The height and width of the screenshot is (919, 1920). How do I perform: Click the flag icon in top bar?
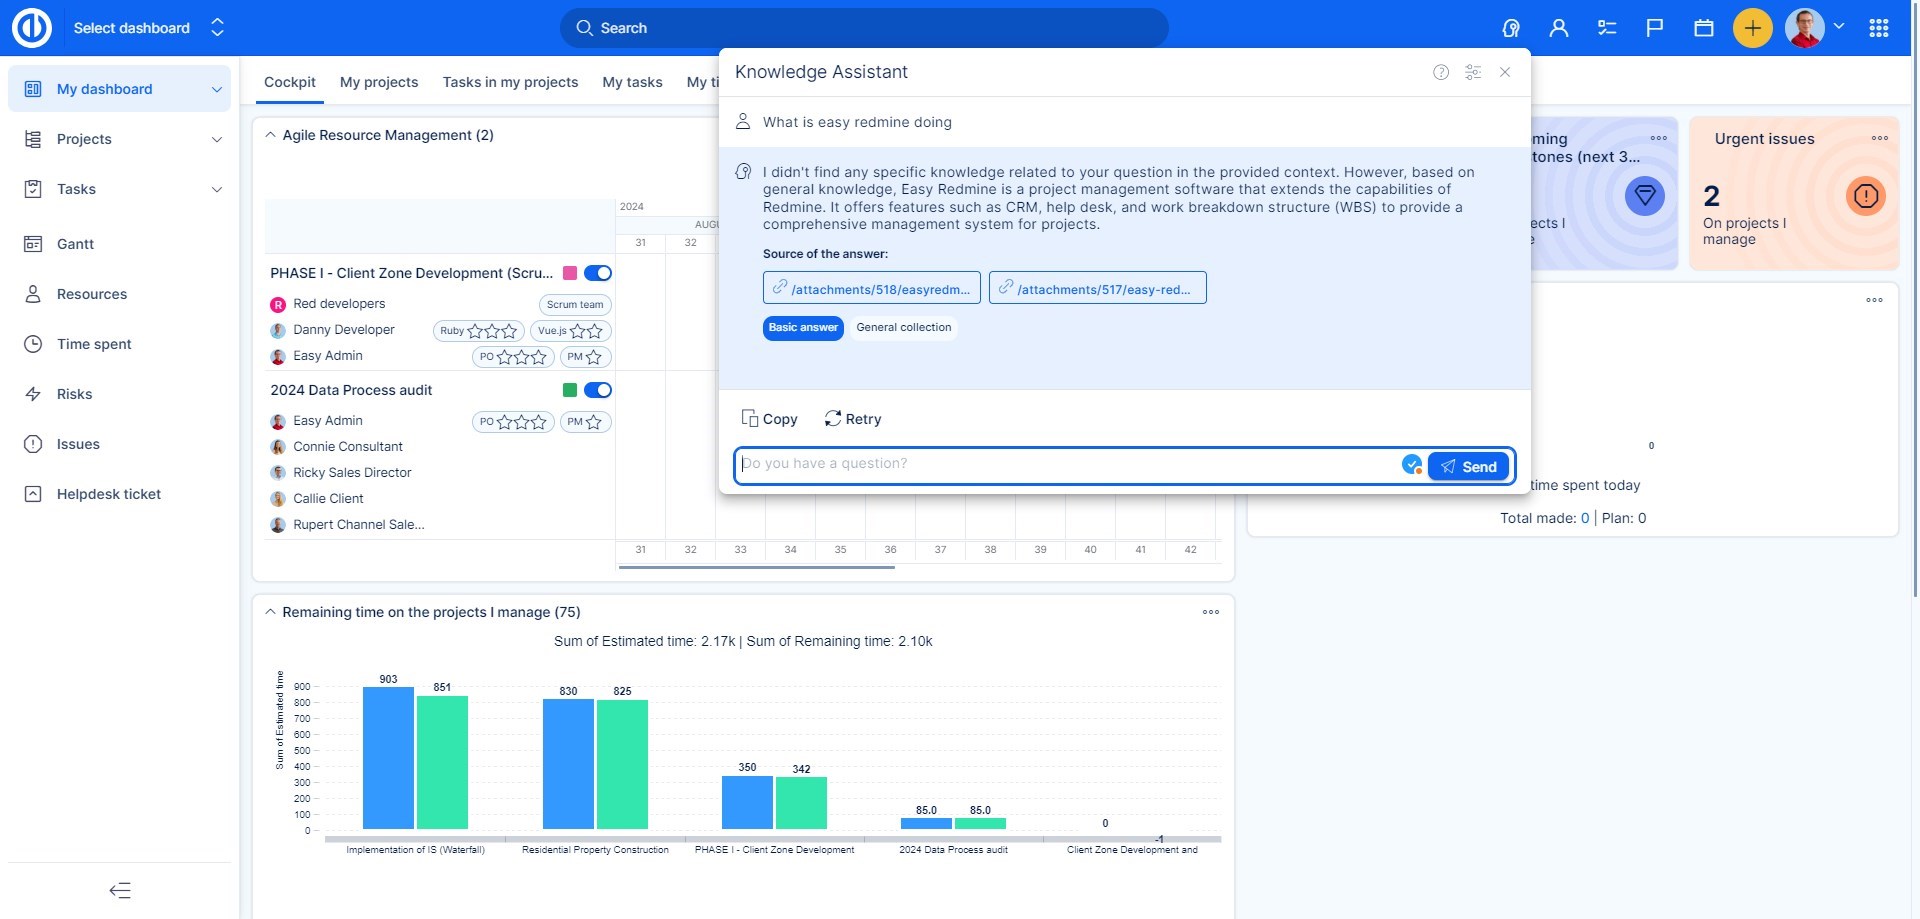[1655, 28]
